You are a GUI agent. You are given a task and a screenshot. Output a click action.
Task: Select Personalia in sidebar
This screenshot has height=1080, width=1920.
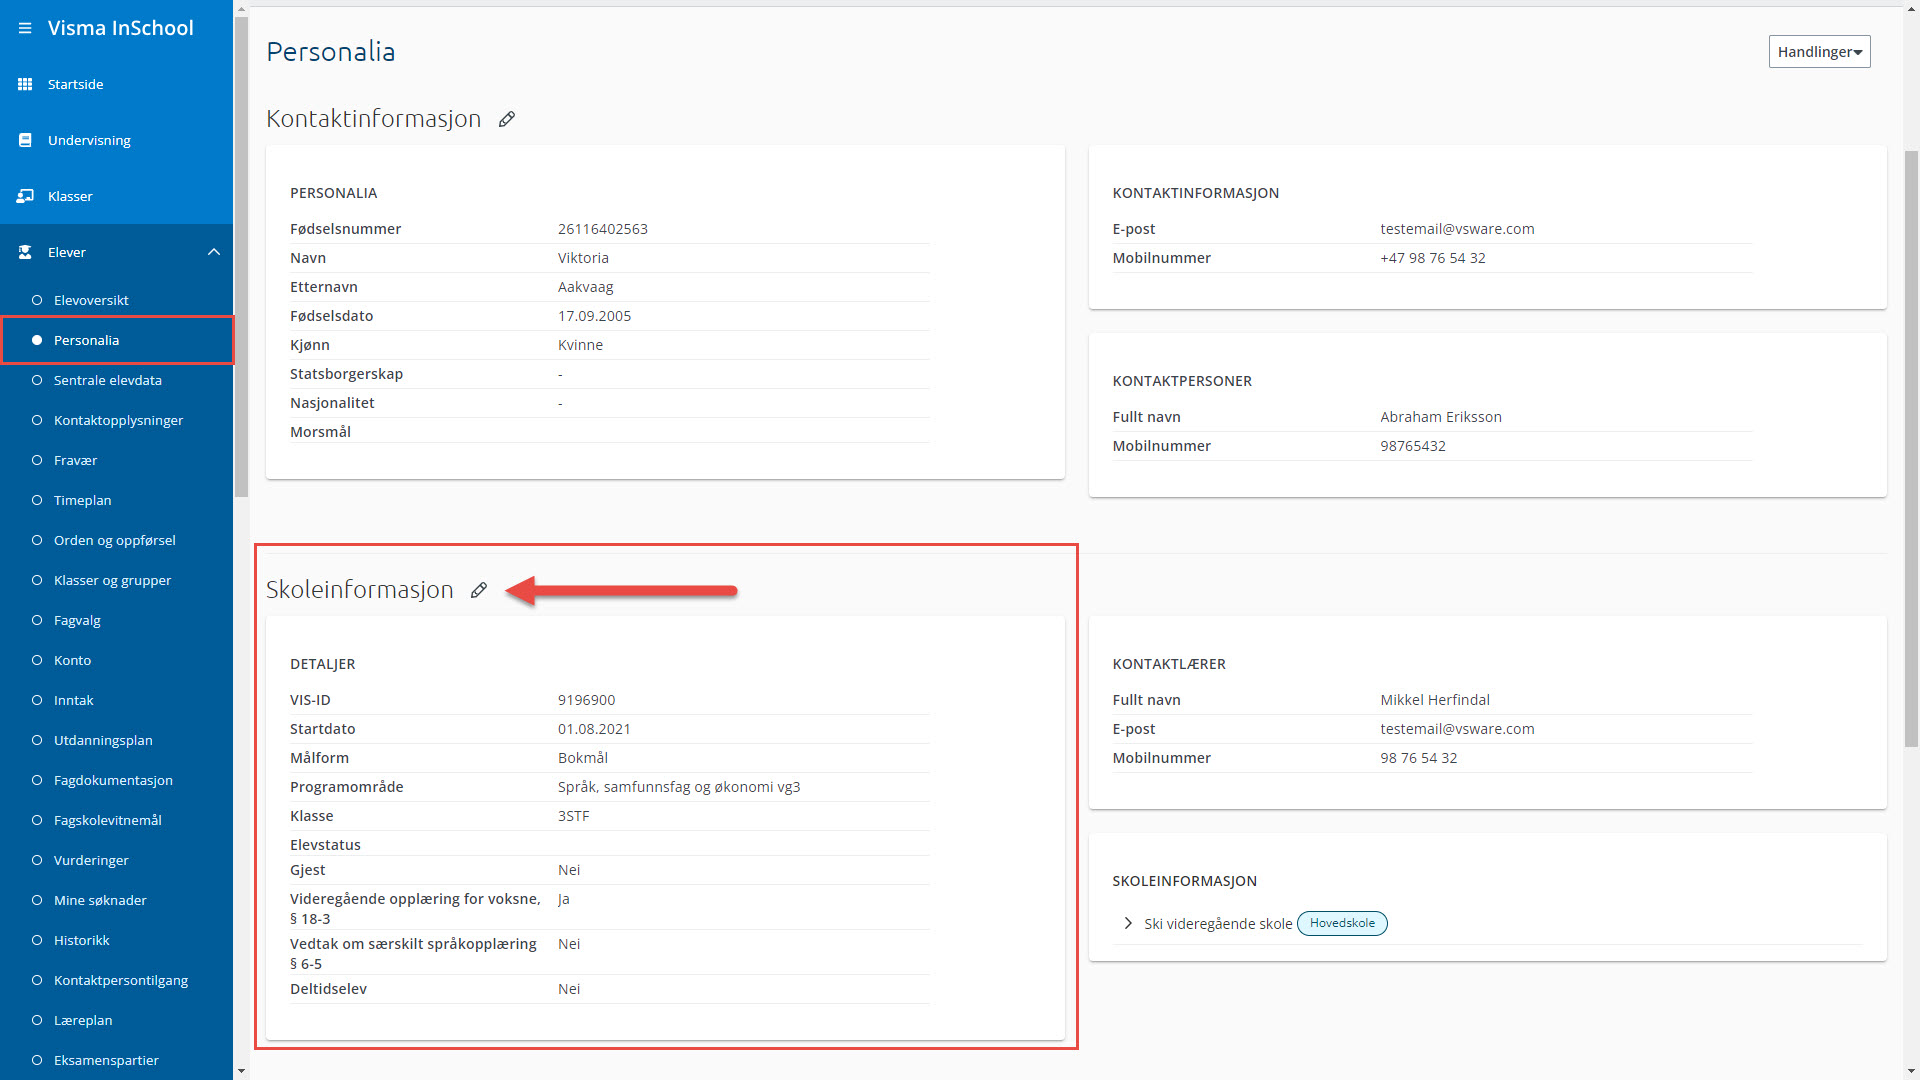coord(86,340)
